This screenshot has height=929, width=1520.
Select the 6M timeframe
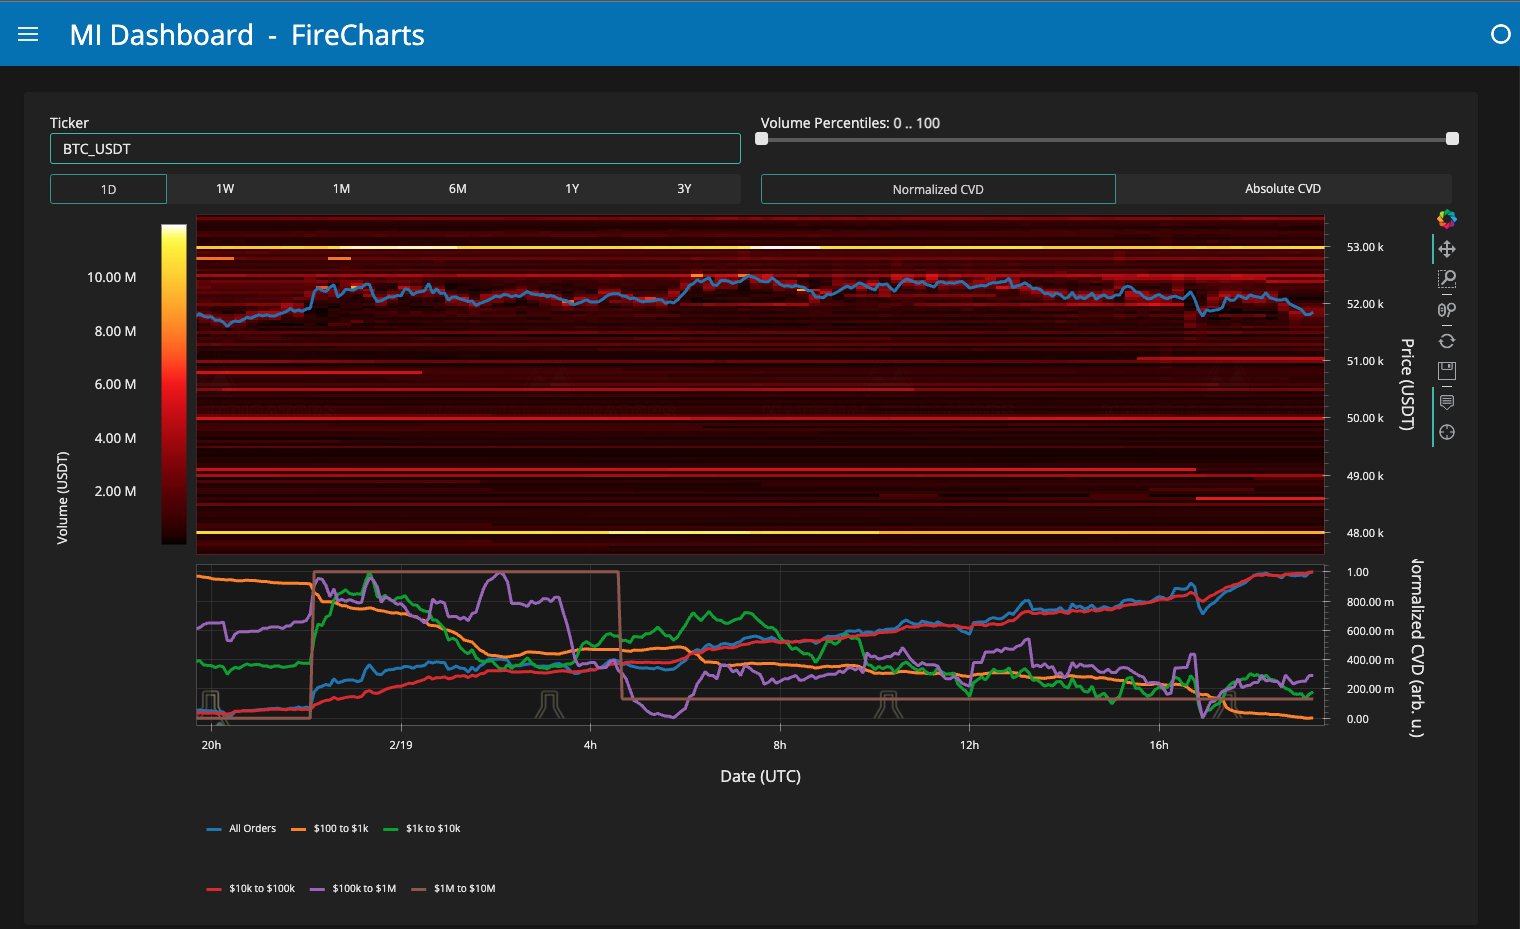(457, 189)
